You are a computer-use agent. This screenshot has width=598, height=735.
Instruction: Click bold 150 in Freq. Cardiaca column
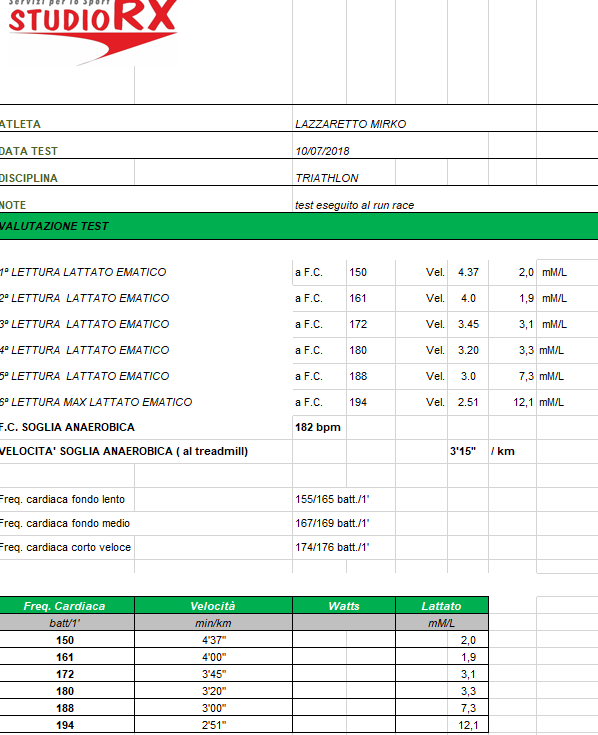65,640
